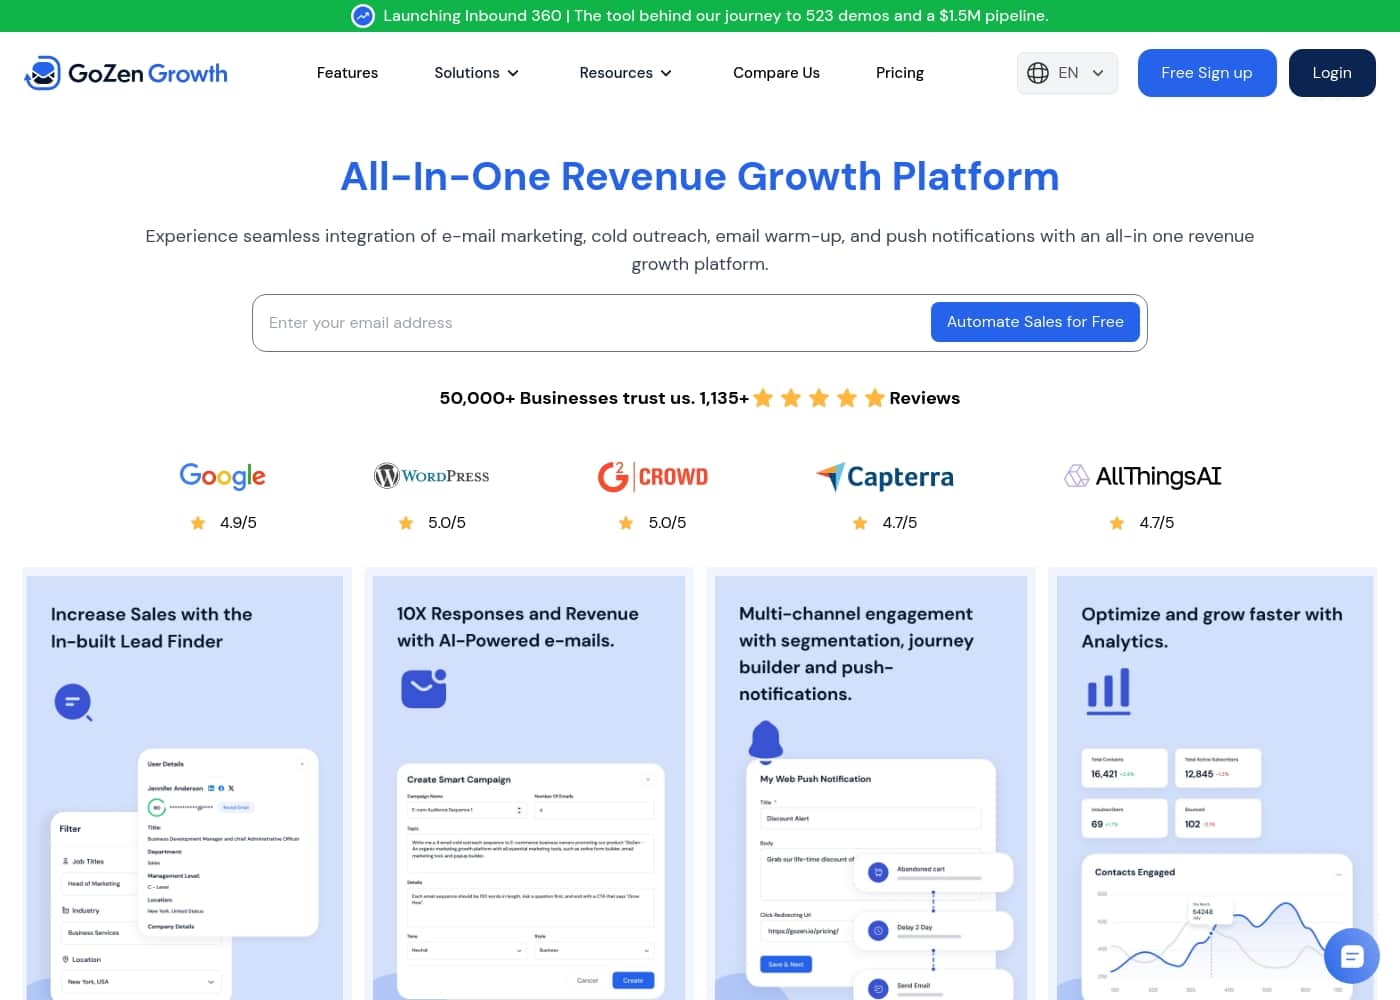Click the Create button in the Smart Campaign preview
Viewport: 1400px width, 1000px height.
pyautogui.click(x=633, y=980)
